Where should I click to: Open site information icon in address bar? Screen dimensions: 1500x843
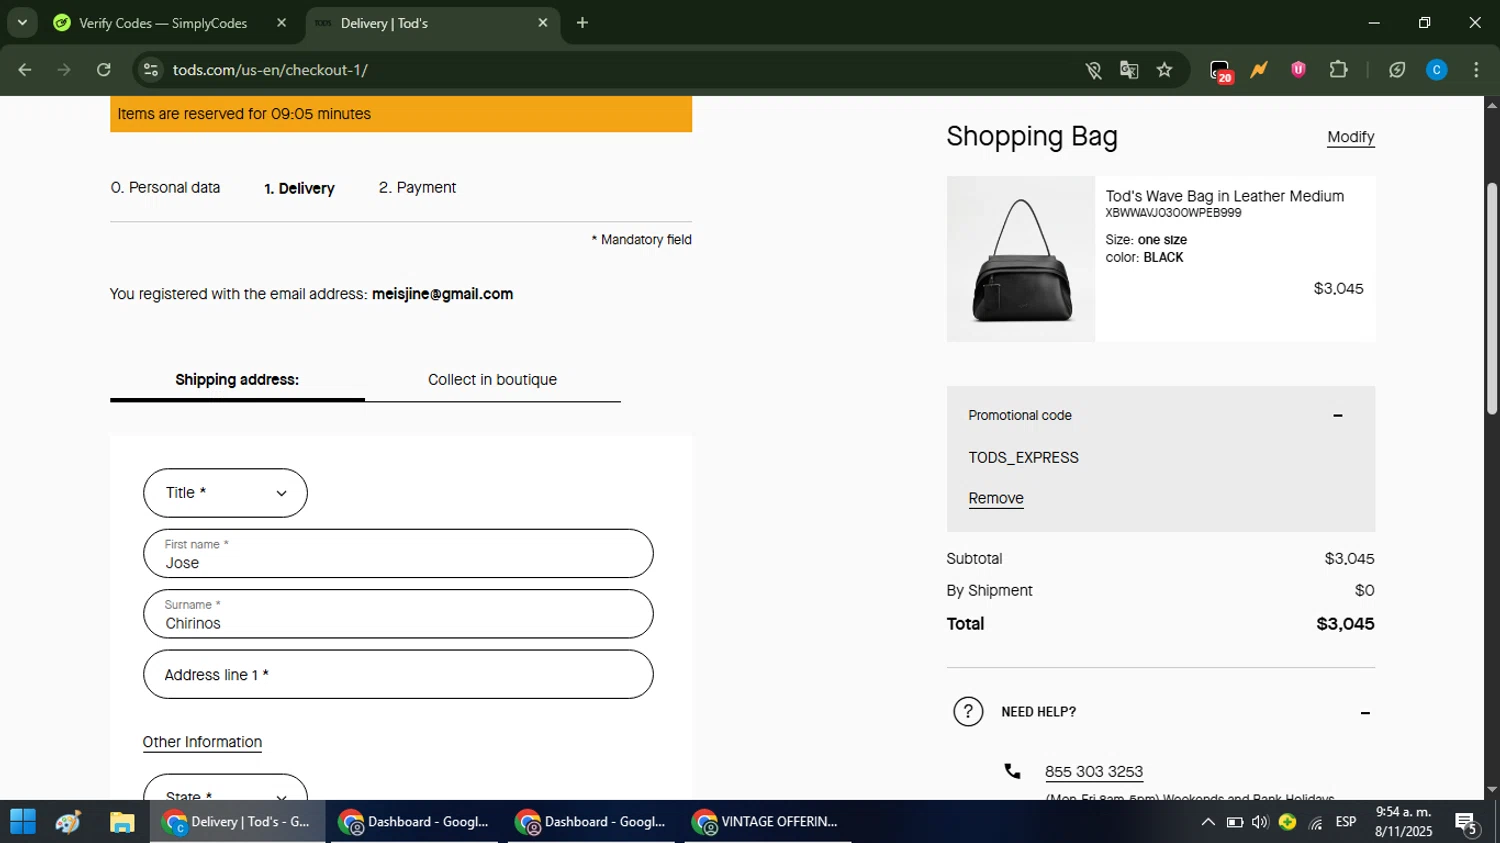click(151, 70)
